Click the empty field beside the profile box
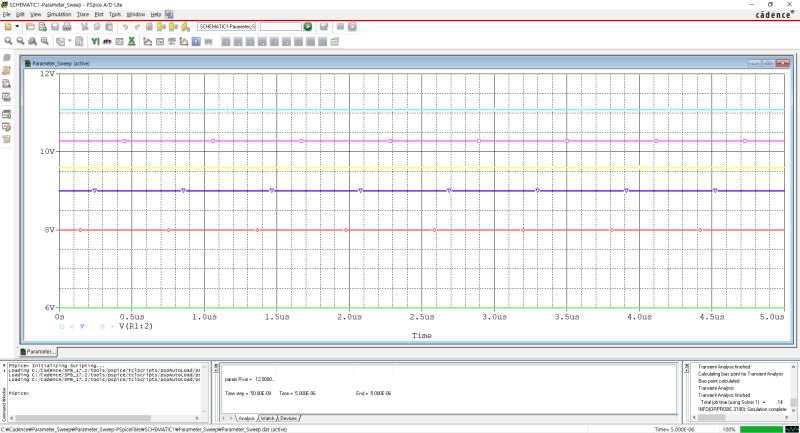Screen dimensions: 800x433 [x=281, y=27]
